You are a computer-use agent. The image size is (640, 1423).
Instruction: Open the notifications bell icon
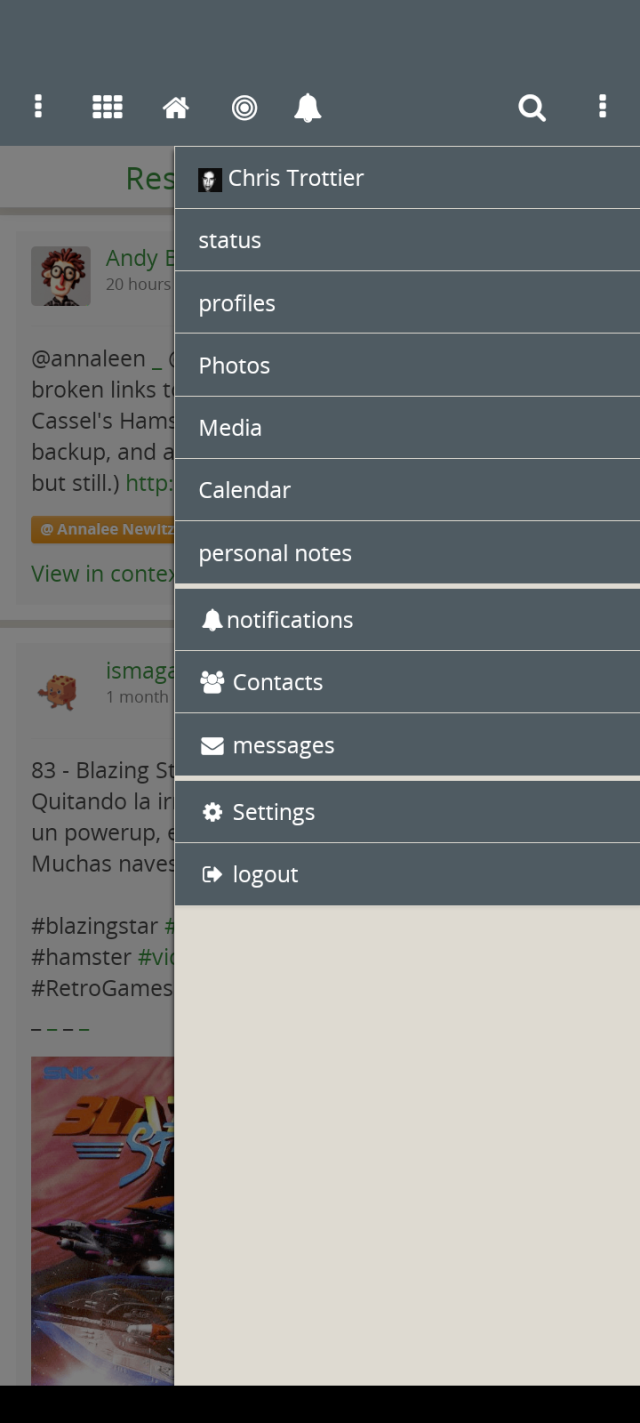click(x=308, y=107)
